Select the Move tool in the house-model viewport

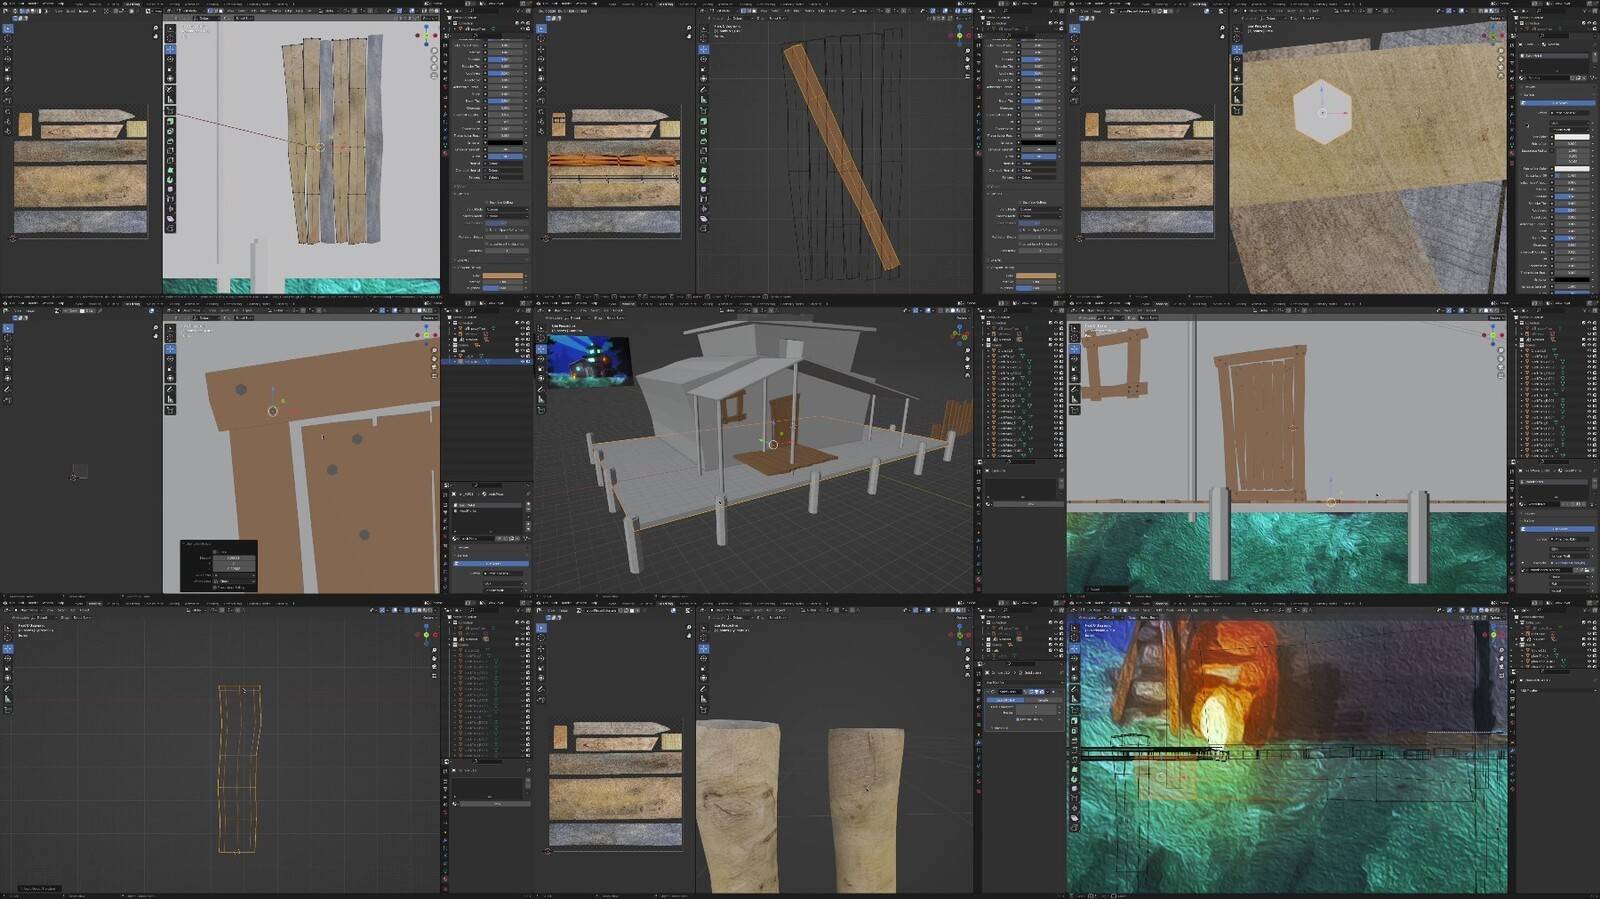(x=541, y=348)
